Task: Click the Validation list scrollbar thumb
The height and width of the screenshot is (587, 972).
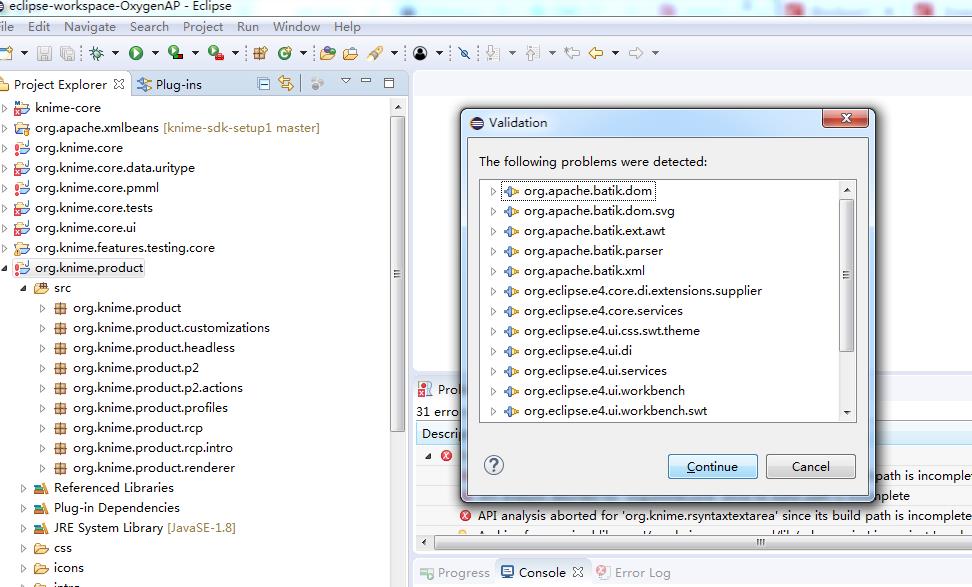Action: [846, 275]
